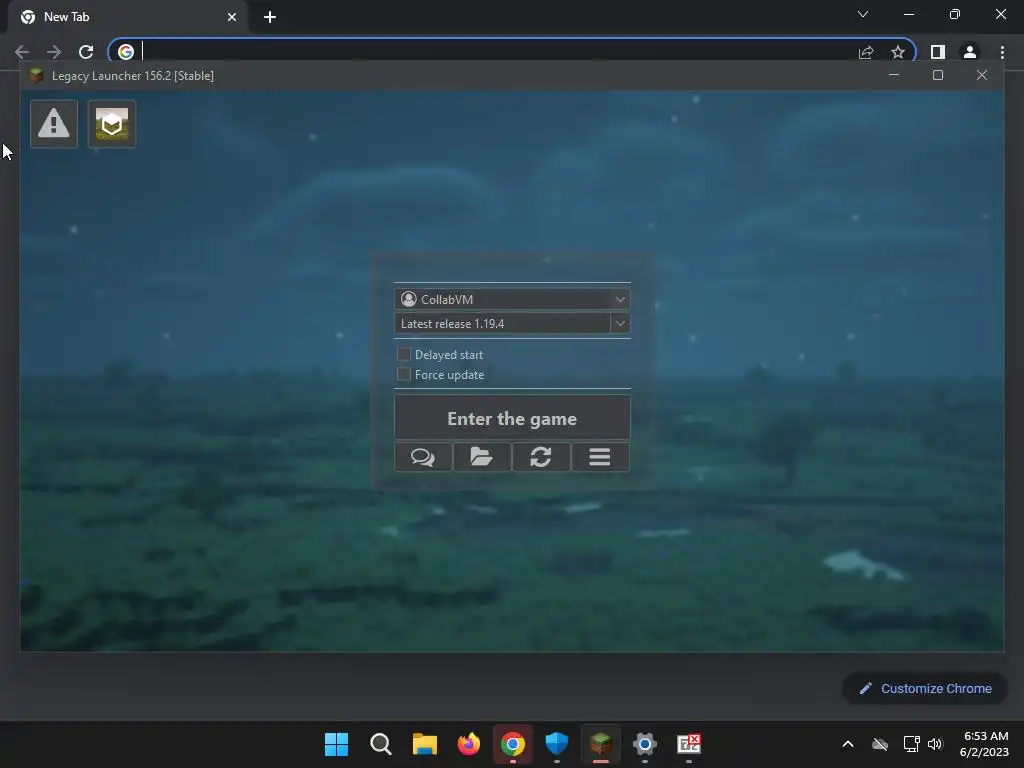Open volume speaker tray icon

click(x=935, y=744)
